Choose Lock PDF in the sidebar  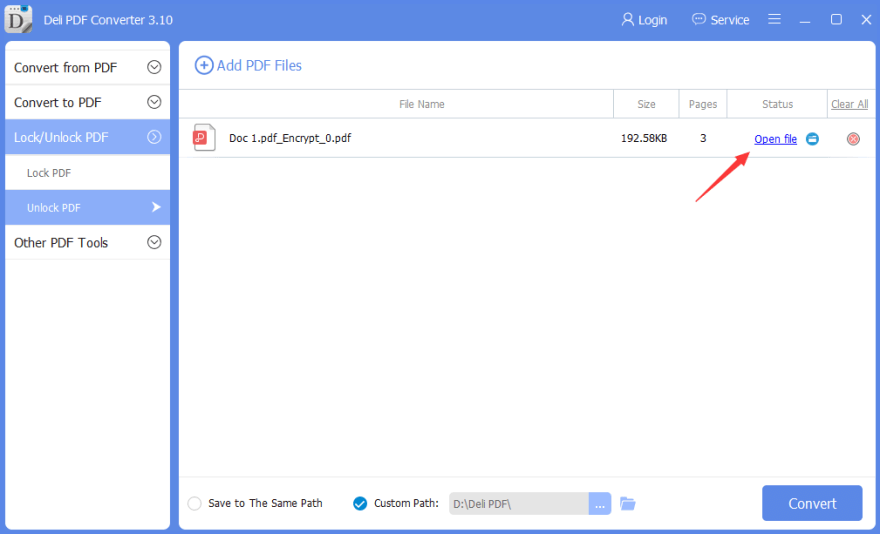tap(49, 173)
